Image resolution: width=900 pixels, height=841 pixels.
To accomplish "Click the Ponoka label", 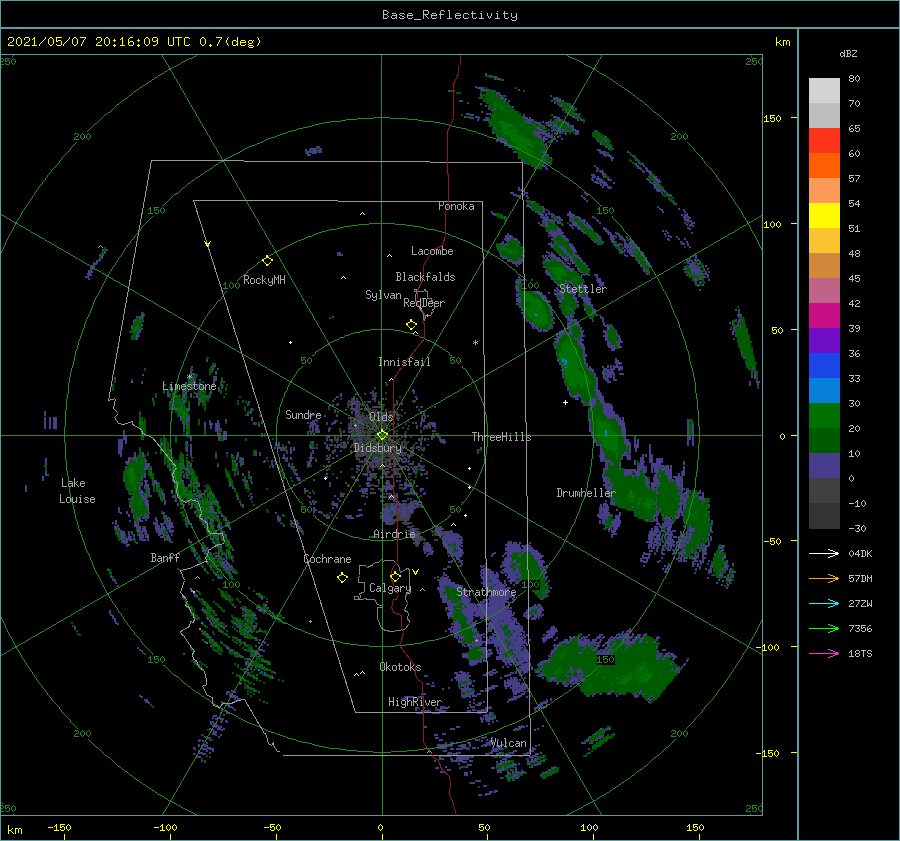I will pos(456,206).
